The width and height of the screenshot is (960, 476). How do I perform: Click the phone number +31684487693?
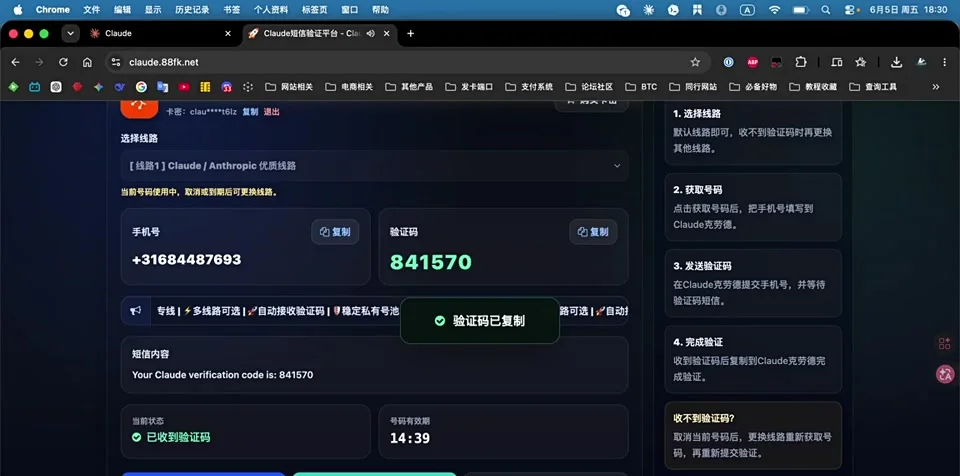point(187,260)
